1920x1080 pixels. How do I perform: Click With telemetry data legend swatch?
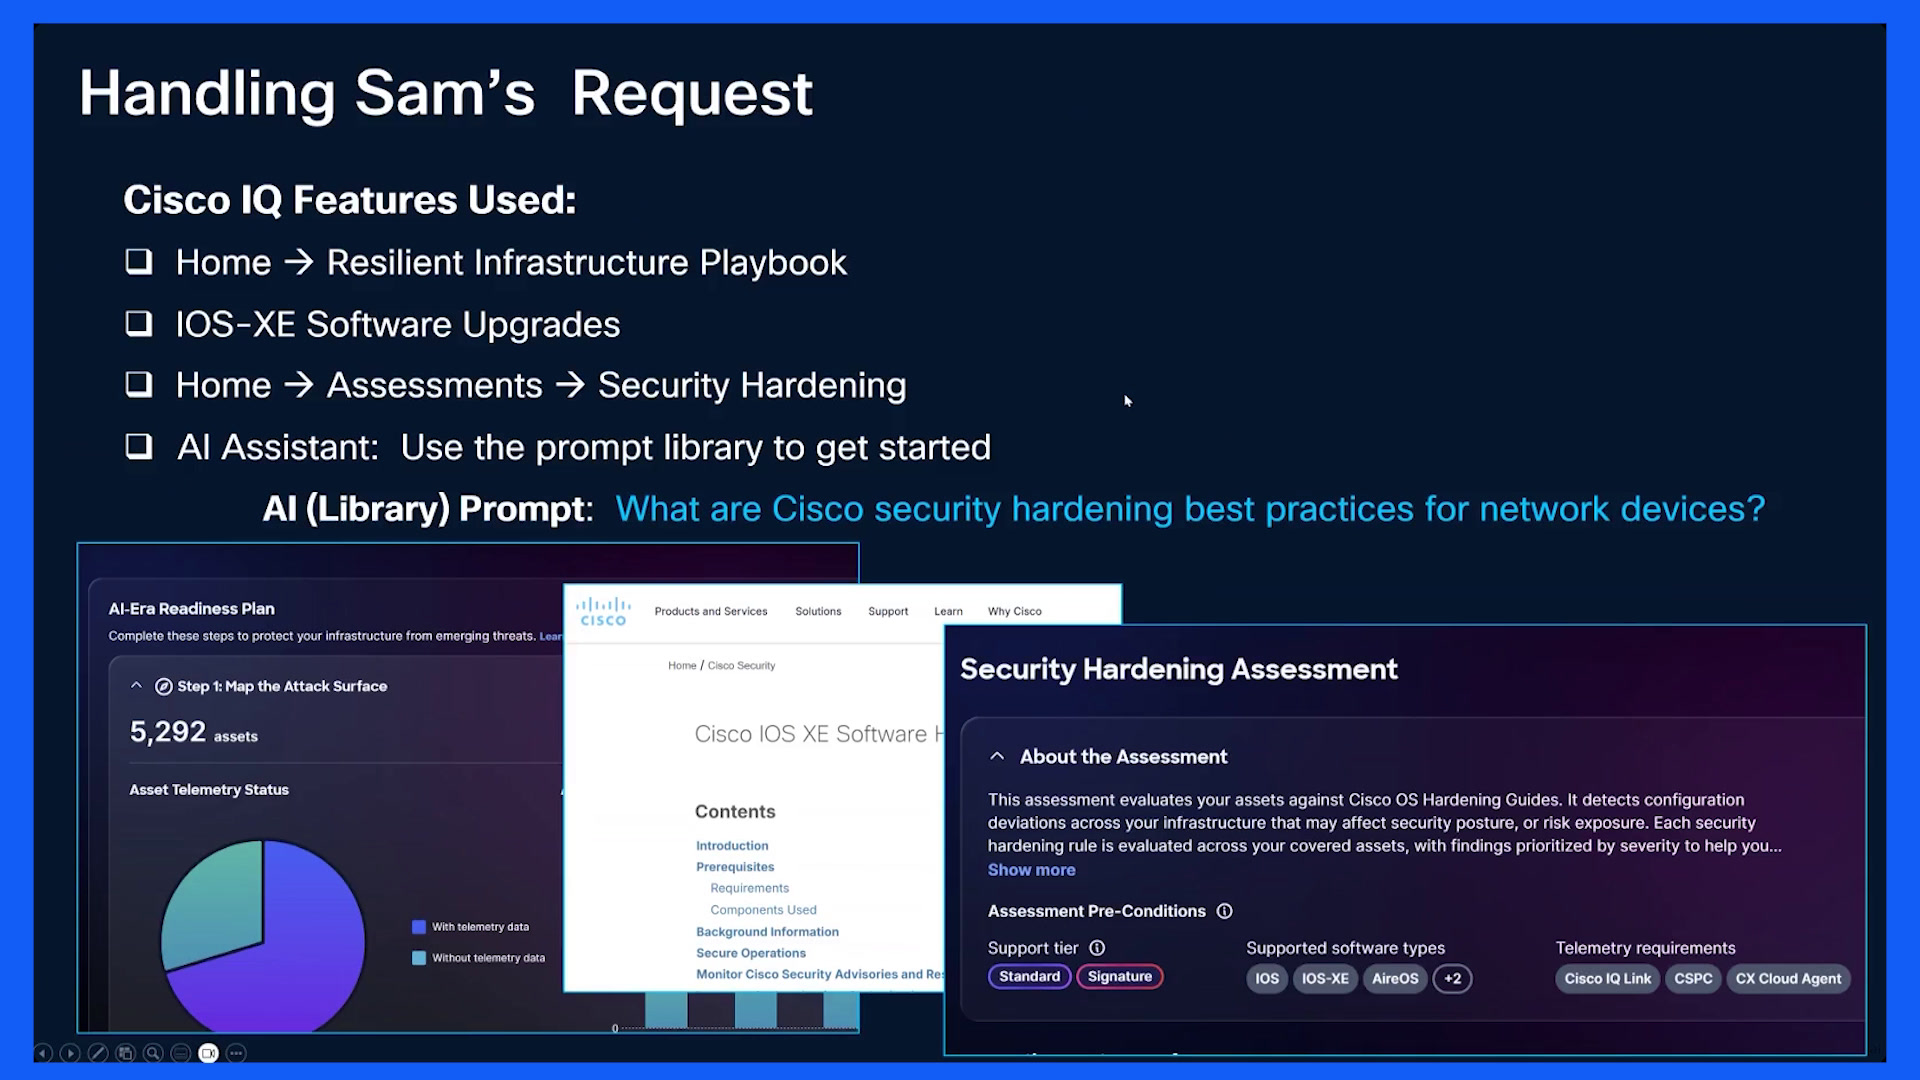[x=419, y=927]
